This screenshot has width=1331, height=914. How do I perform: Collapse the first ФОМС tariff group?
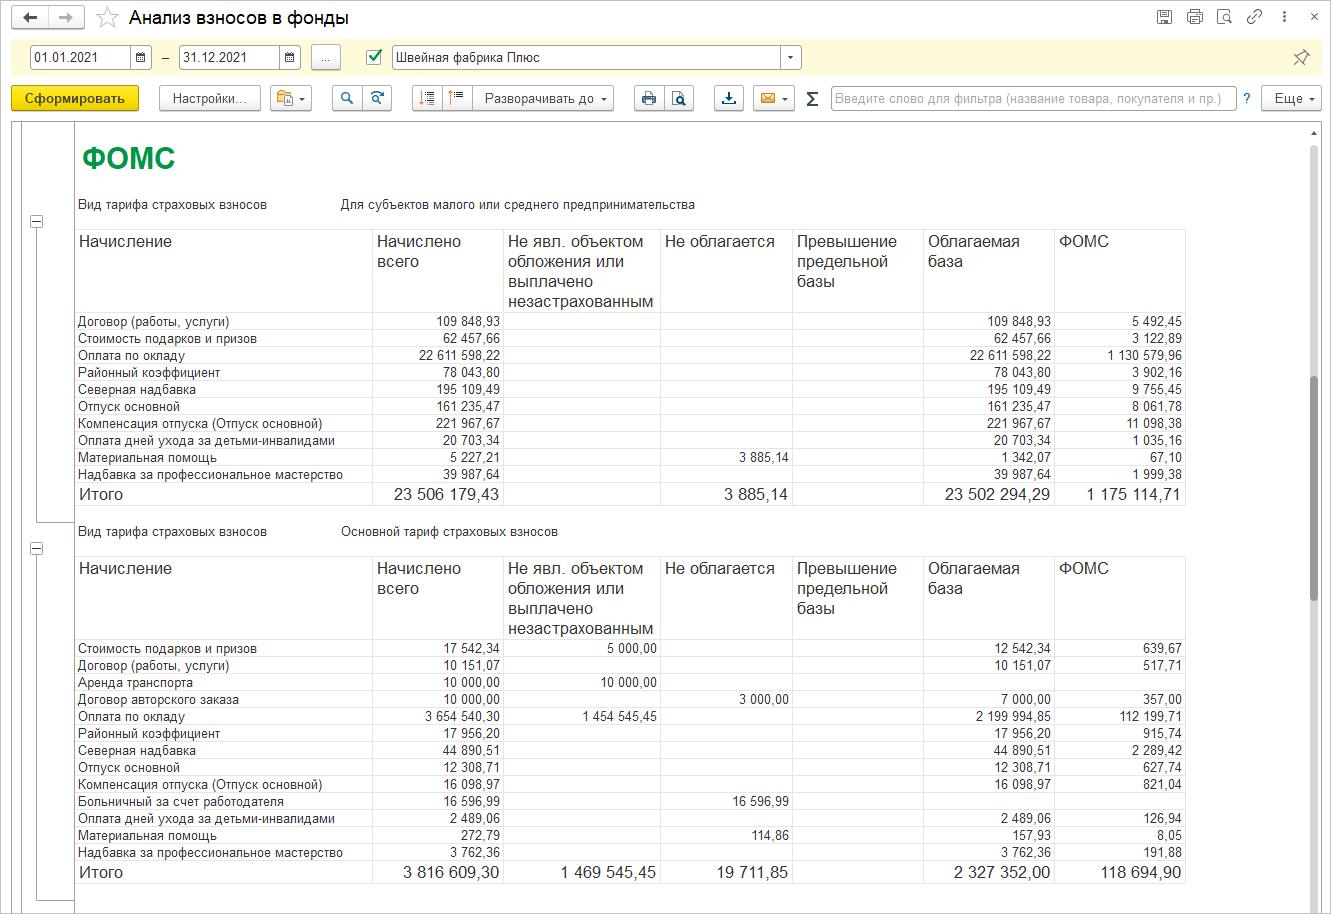point(37,222)
